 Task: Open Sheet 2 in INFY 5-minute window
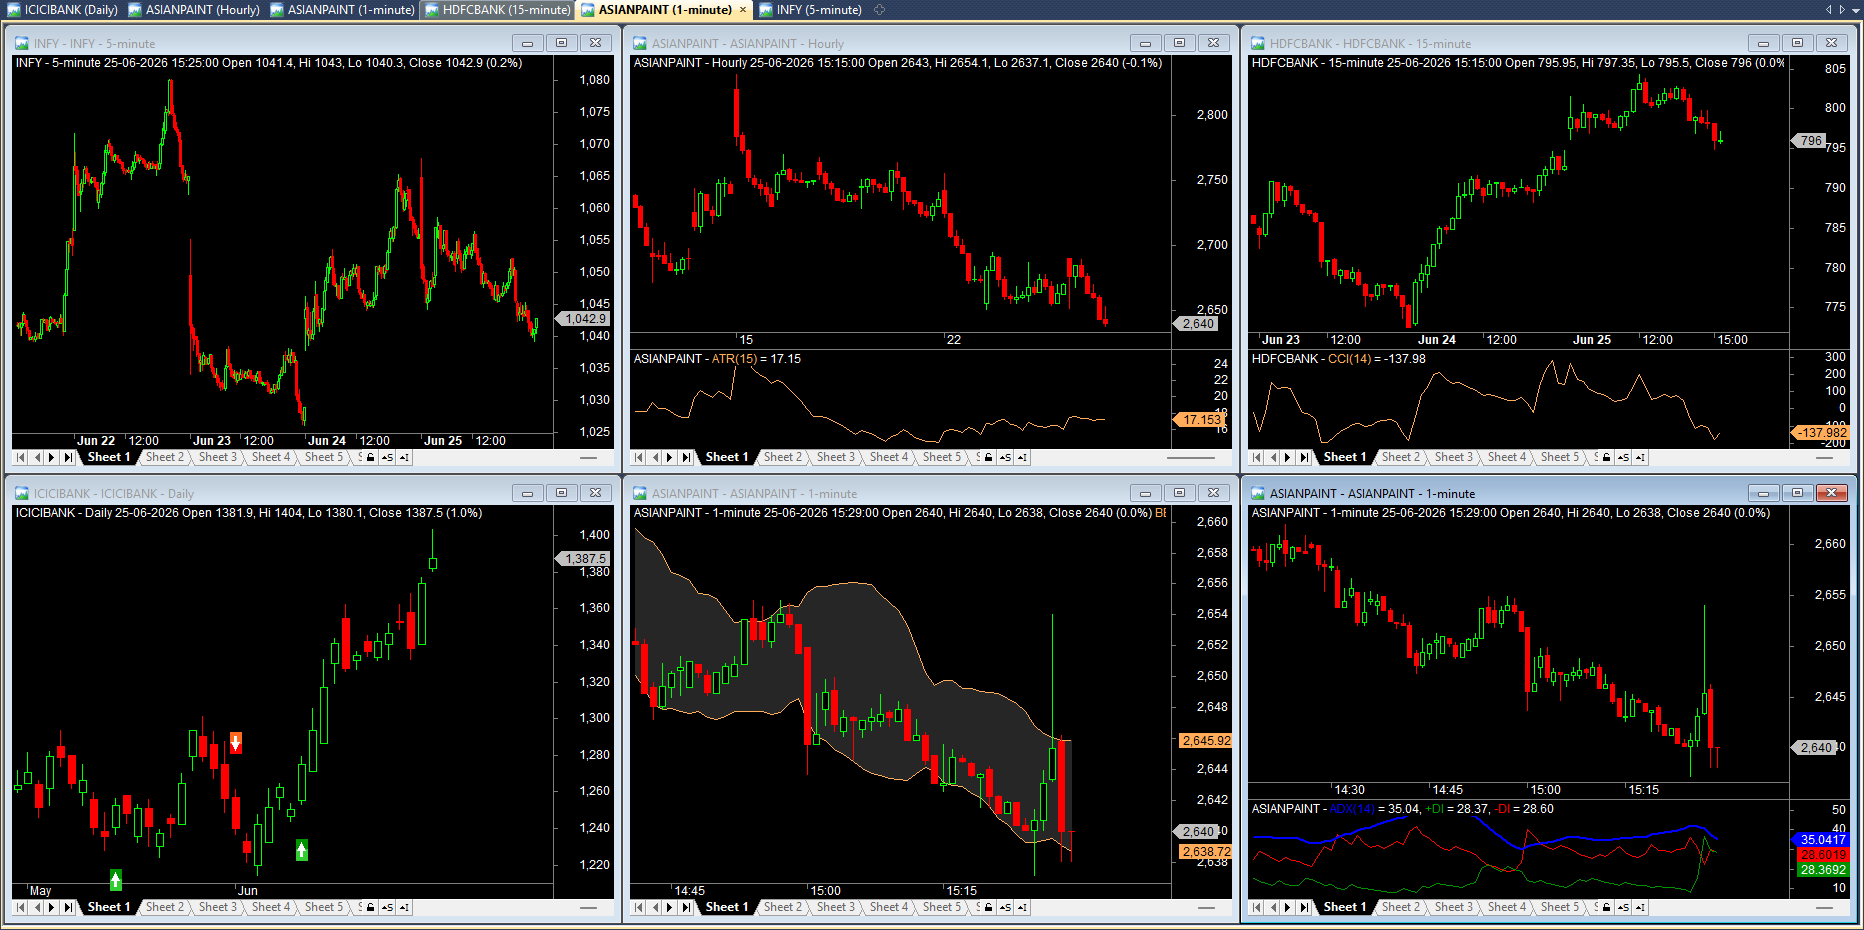click(x=165, y=457)
